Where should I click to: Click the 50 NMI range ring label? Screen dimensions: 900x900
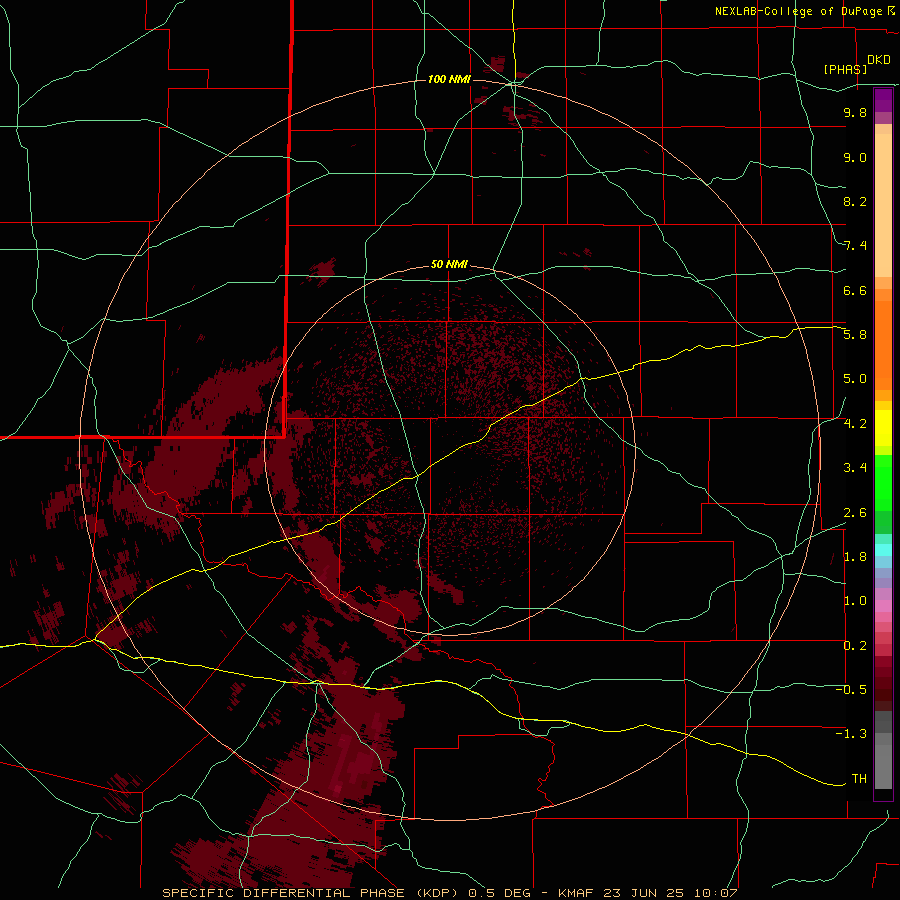point(449,264)
